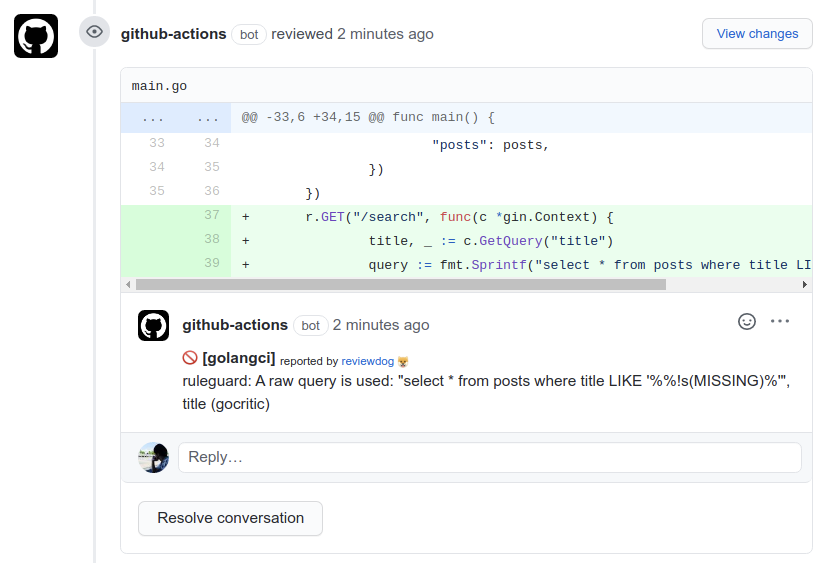828x563 pixels.
Task: Click the eye review icon in the timeline
Action: pos(95,32)
